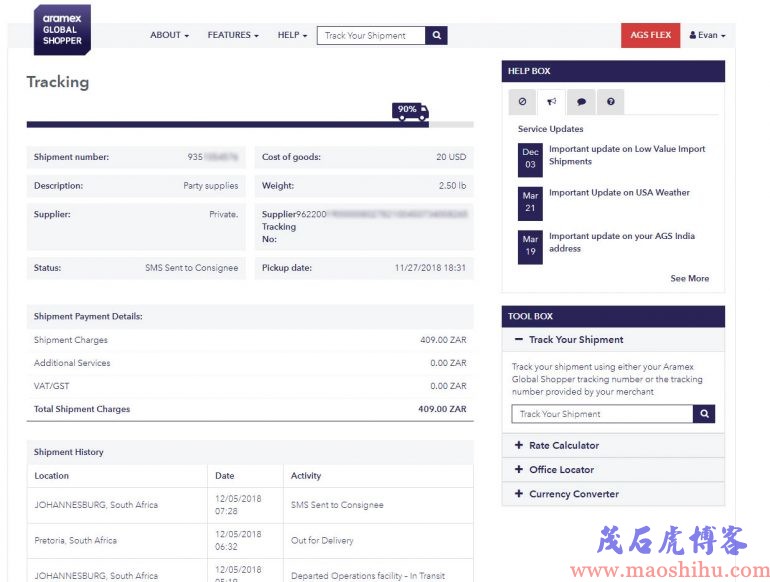Click the search icon in the header tracking bar
This screenshot has height=582, width=770.
pyautogui.click(x=436, y=35)
